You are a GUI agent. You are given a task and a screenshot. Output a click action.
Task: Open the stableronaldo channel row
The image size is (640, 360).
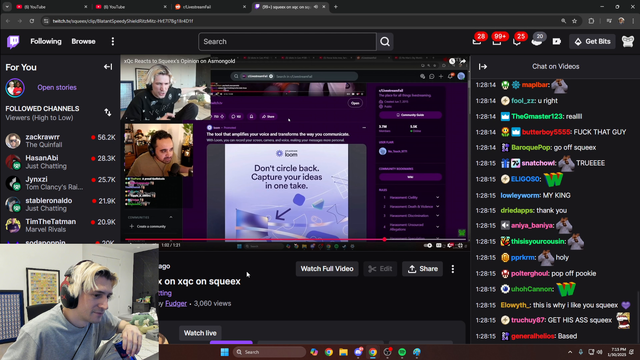60,204
